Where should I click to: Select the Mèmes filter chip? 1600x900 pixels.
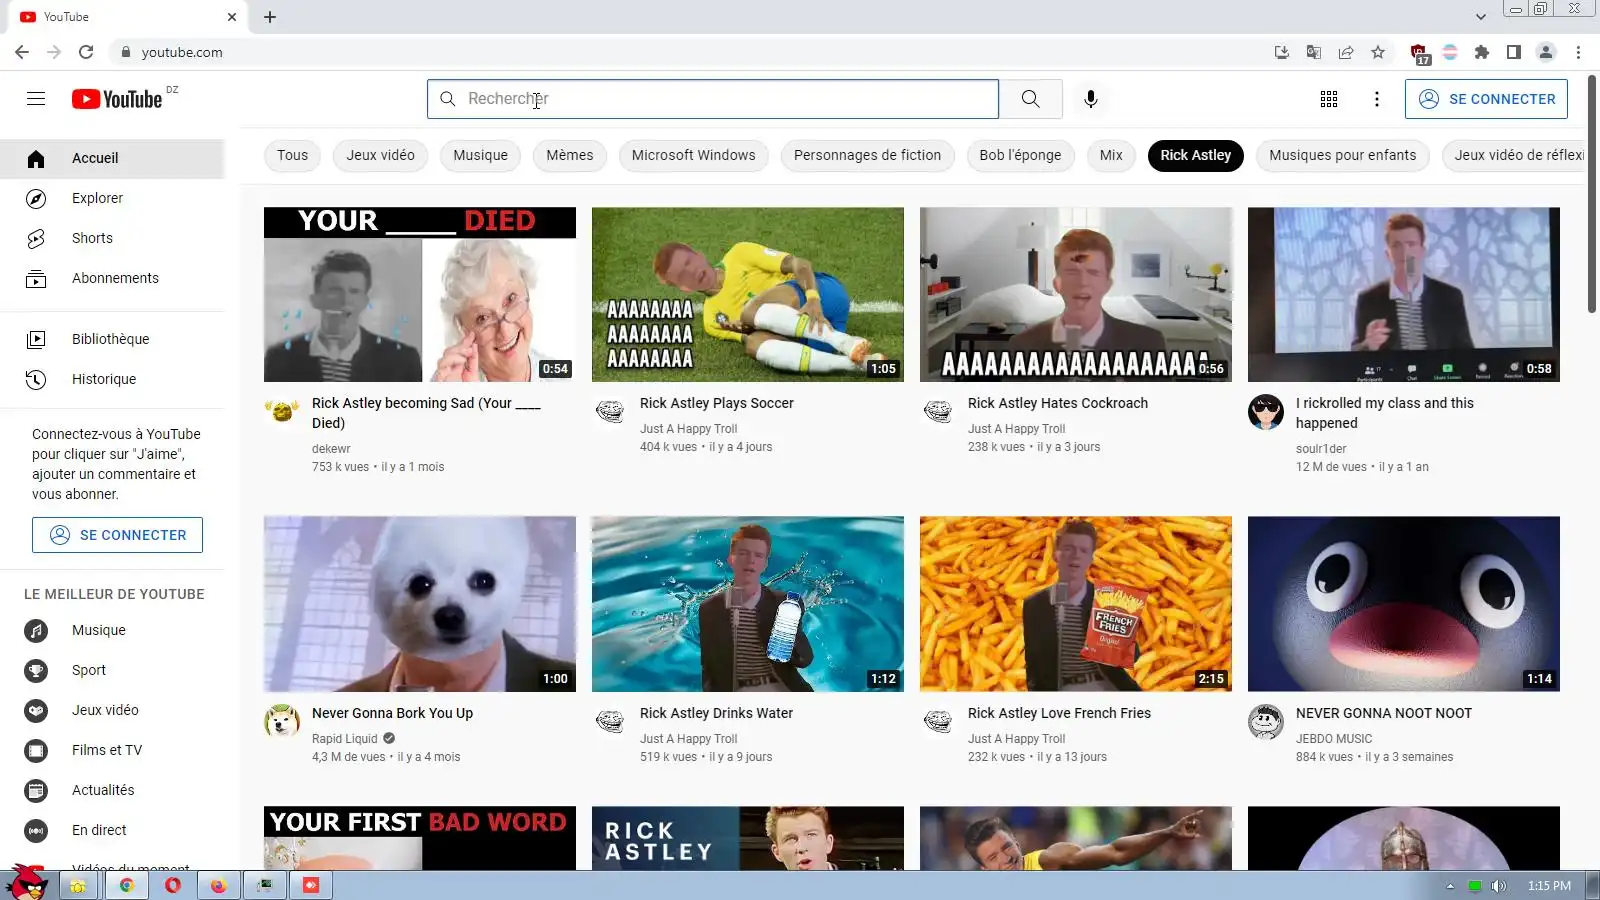point(570,155)
